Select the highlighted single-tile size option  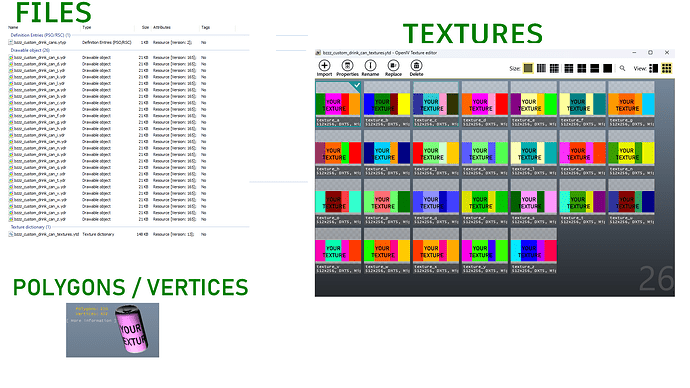(528, 68)
